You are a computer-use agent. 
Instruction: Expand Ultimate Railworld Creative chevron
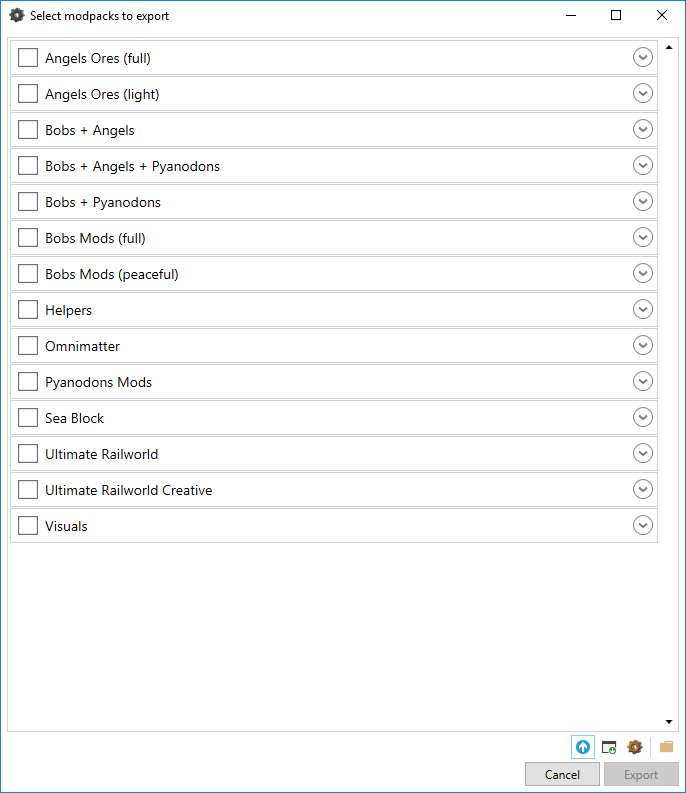(x=642, y=489)
